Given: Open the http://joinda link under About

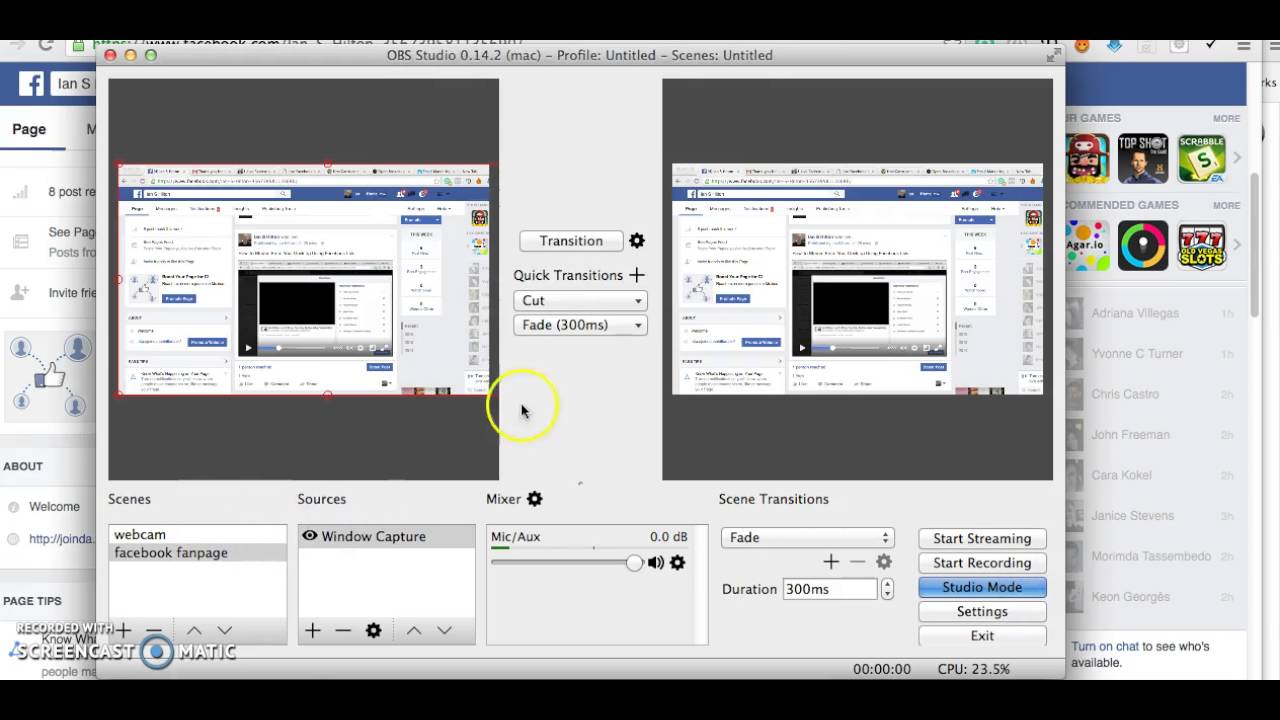Looking at the screenshot, I should click(62, 539).
